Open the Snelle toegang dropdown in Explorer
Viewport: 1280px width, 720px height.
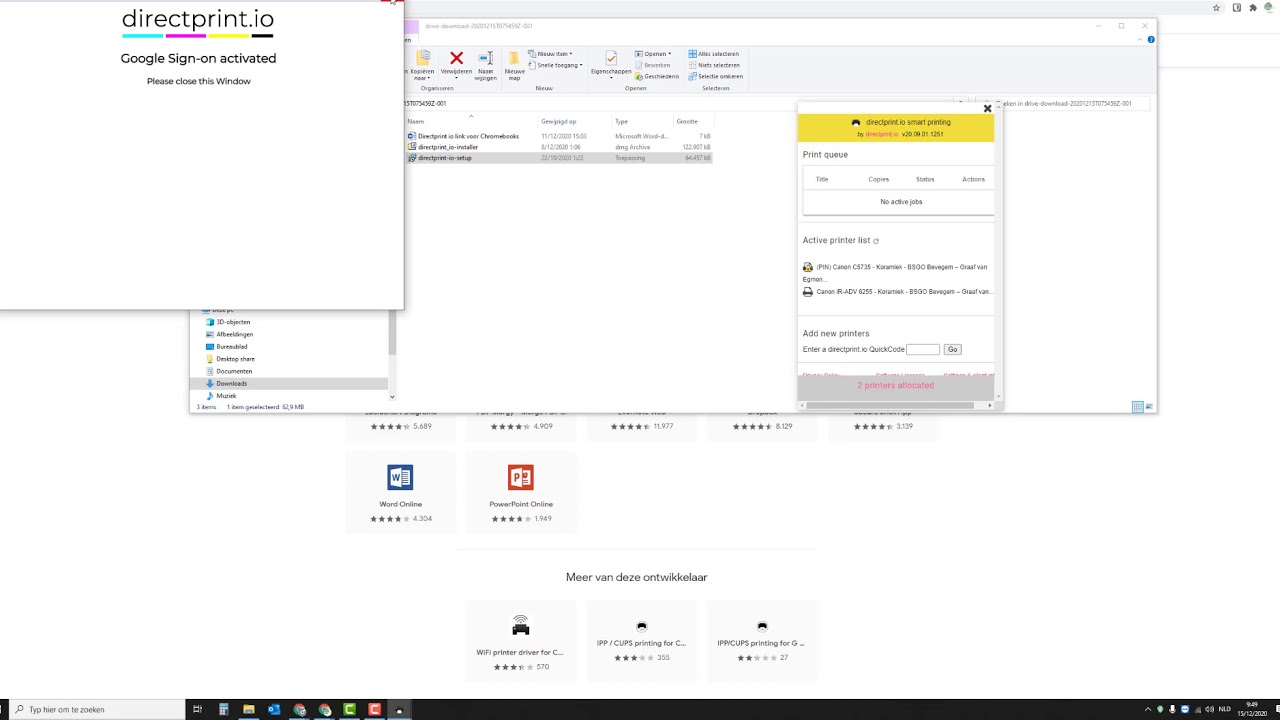[x=557, y=65]
